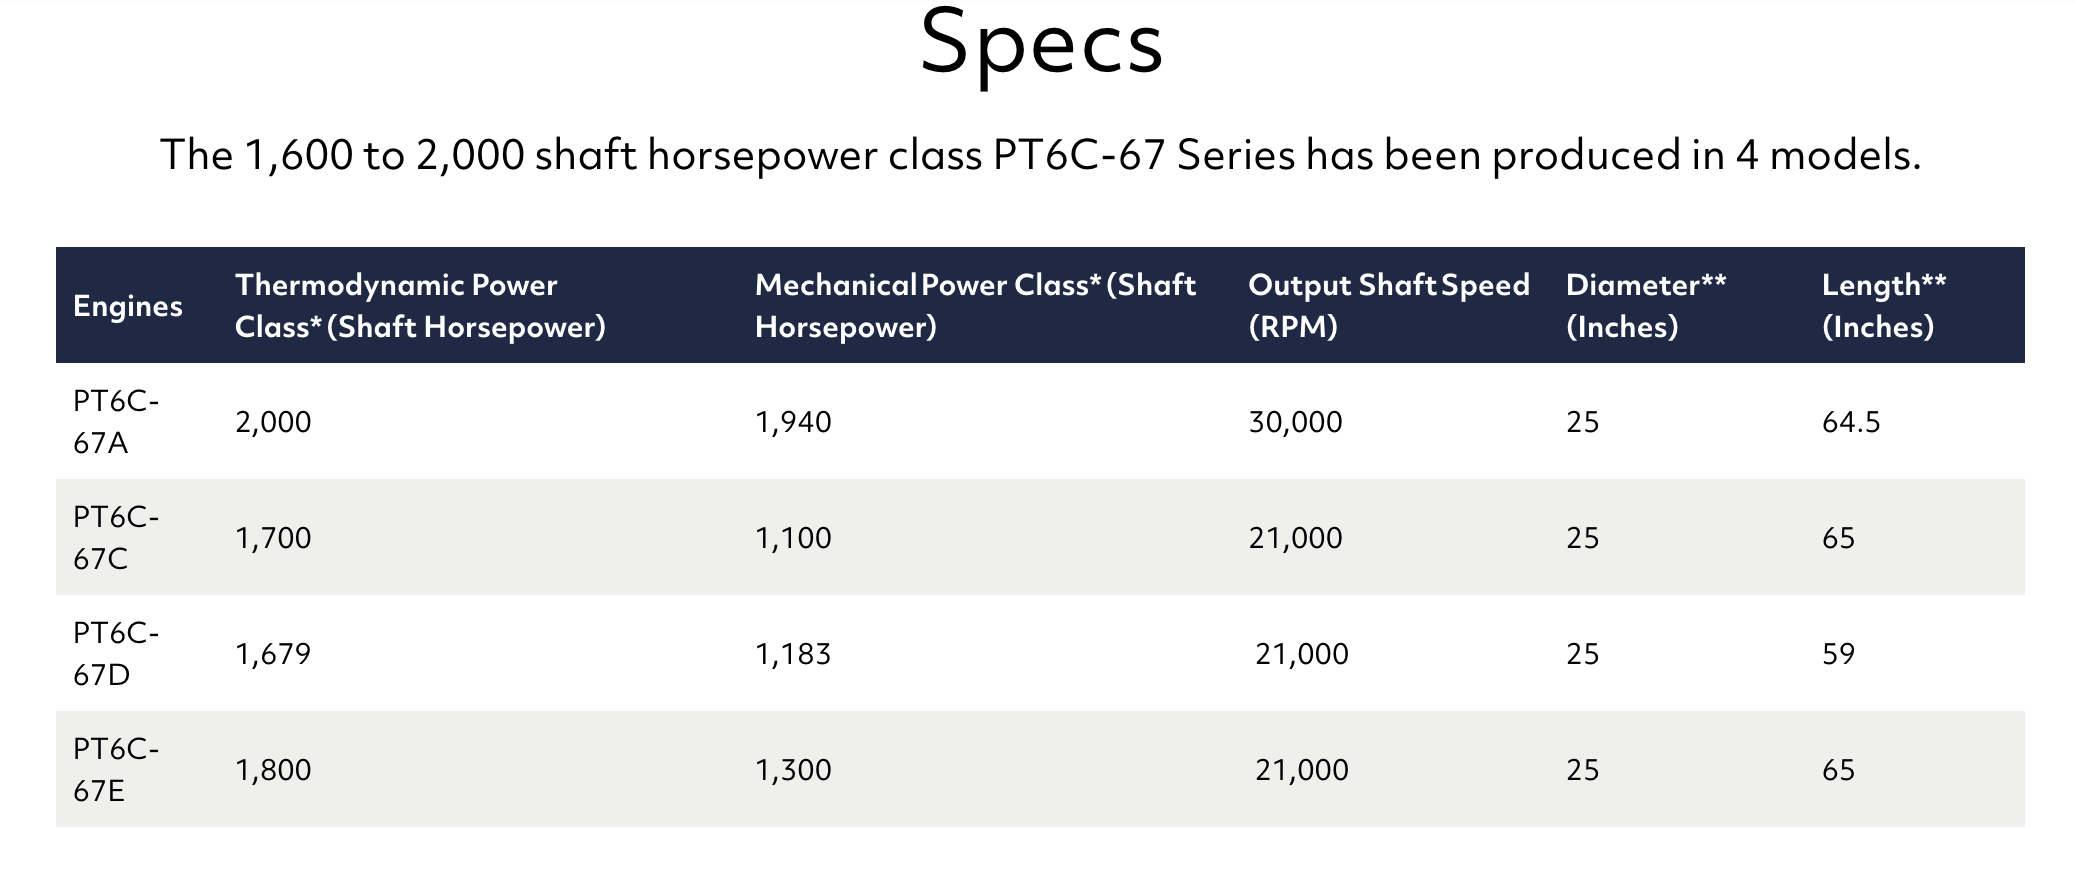Click the 30,000 RPM shaft speed value

coord(1295,422)
